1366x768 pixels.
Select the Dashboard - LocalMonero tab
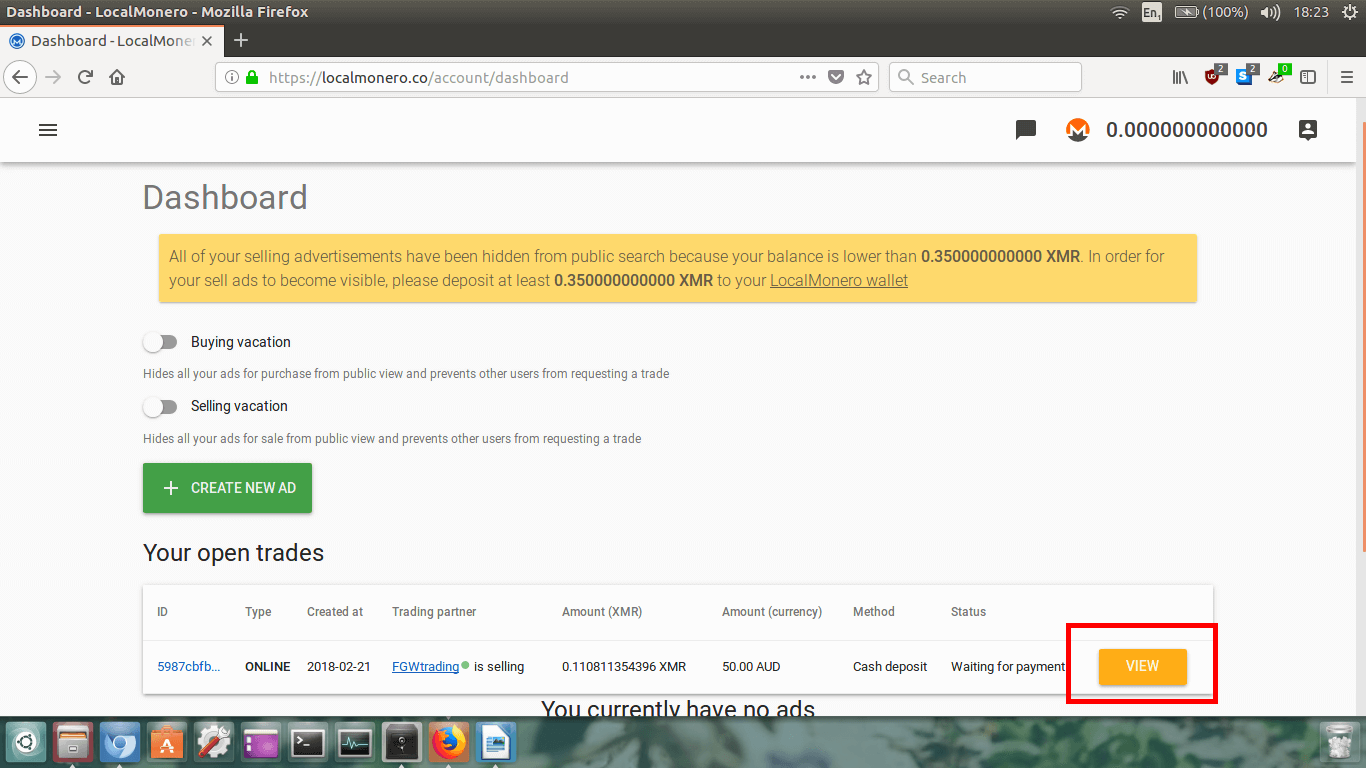(110, 41)
